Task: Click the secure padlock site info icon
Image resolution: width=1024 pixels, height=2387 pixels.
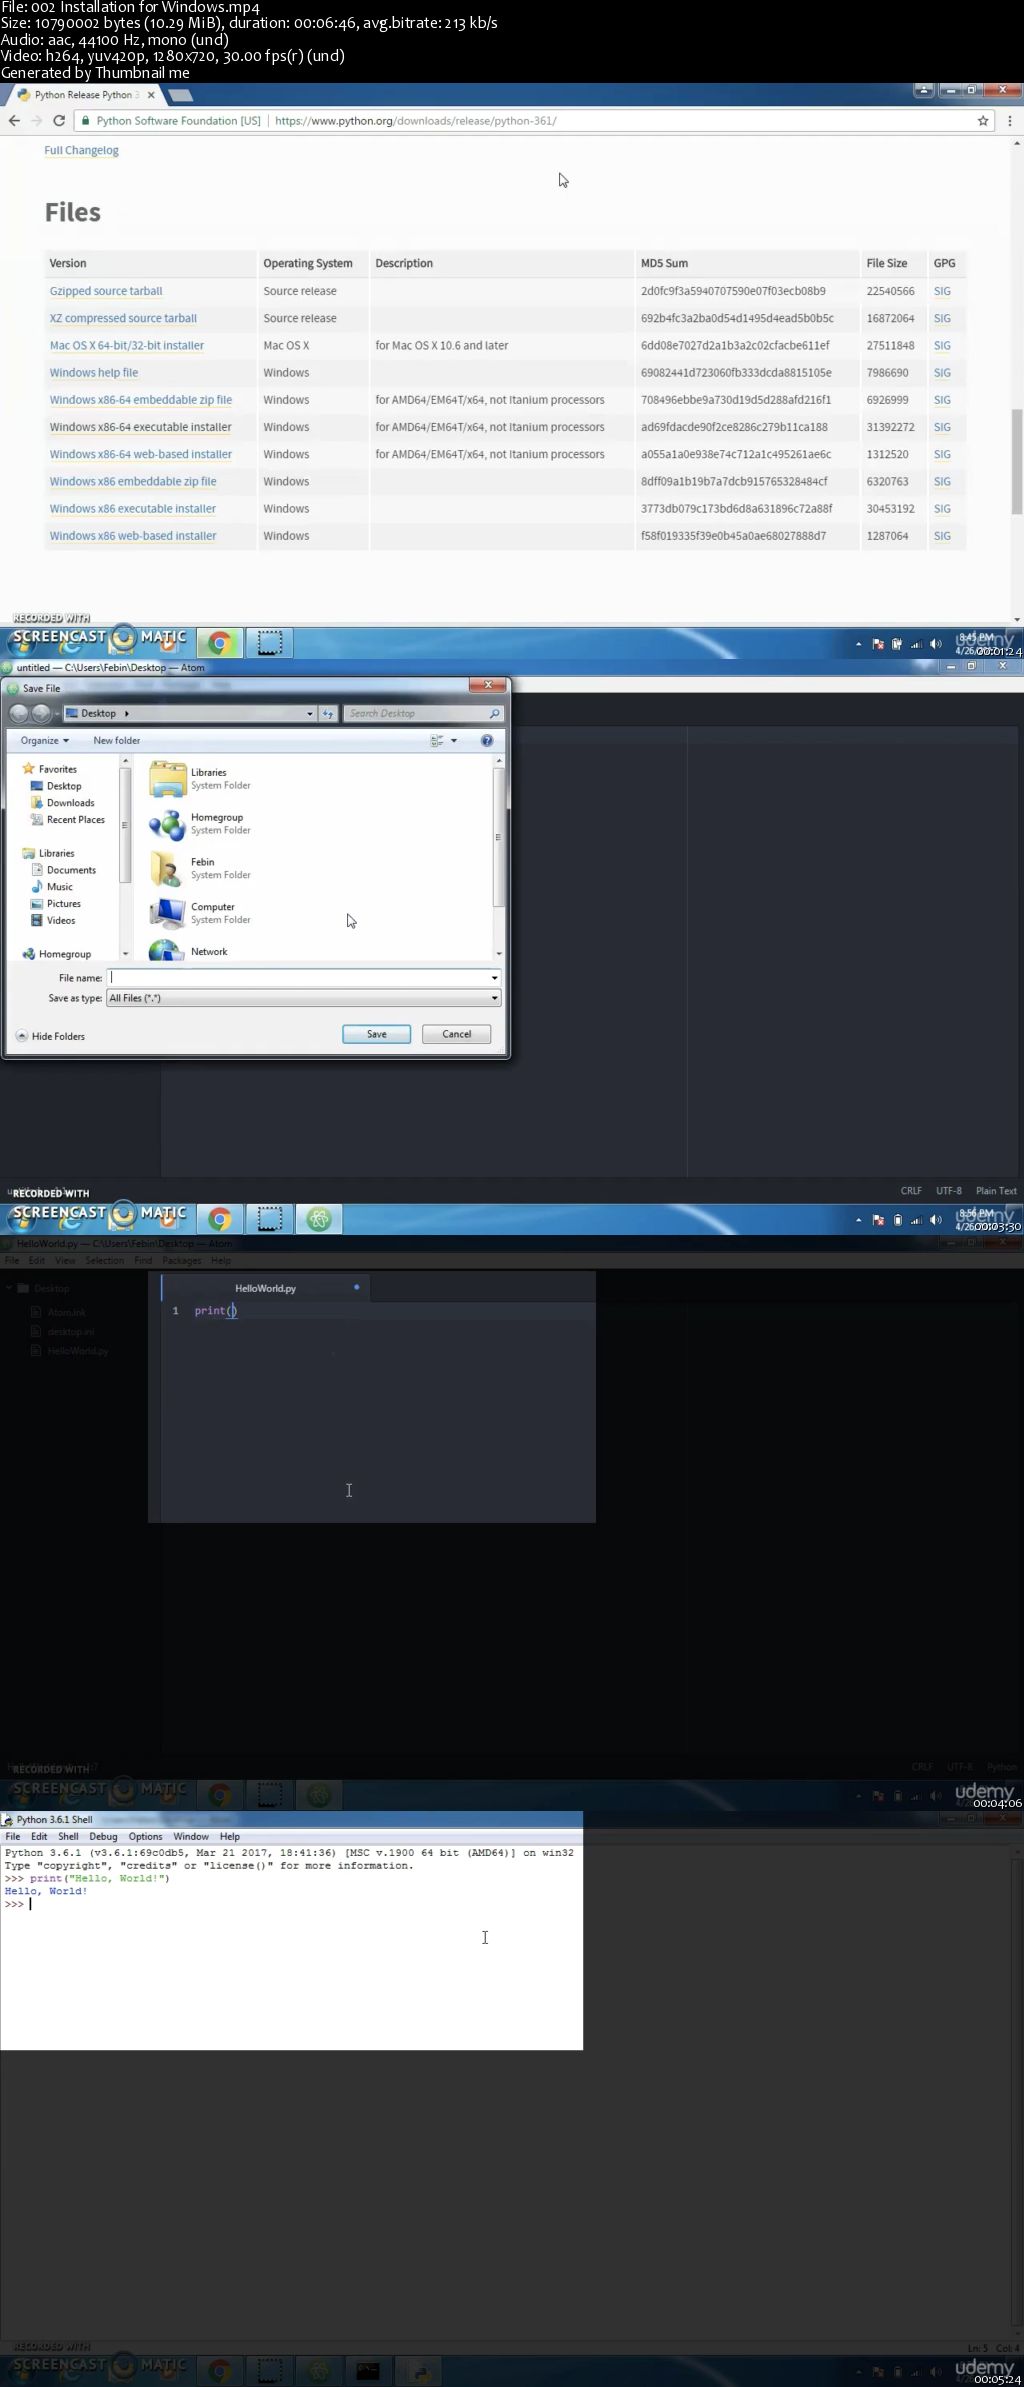Action: [x=86, y=121]
